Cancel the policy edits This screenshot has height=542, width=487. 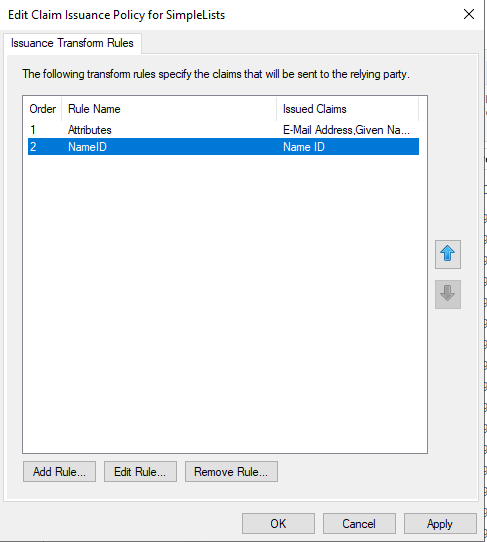pos(359,524)
